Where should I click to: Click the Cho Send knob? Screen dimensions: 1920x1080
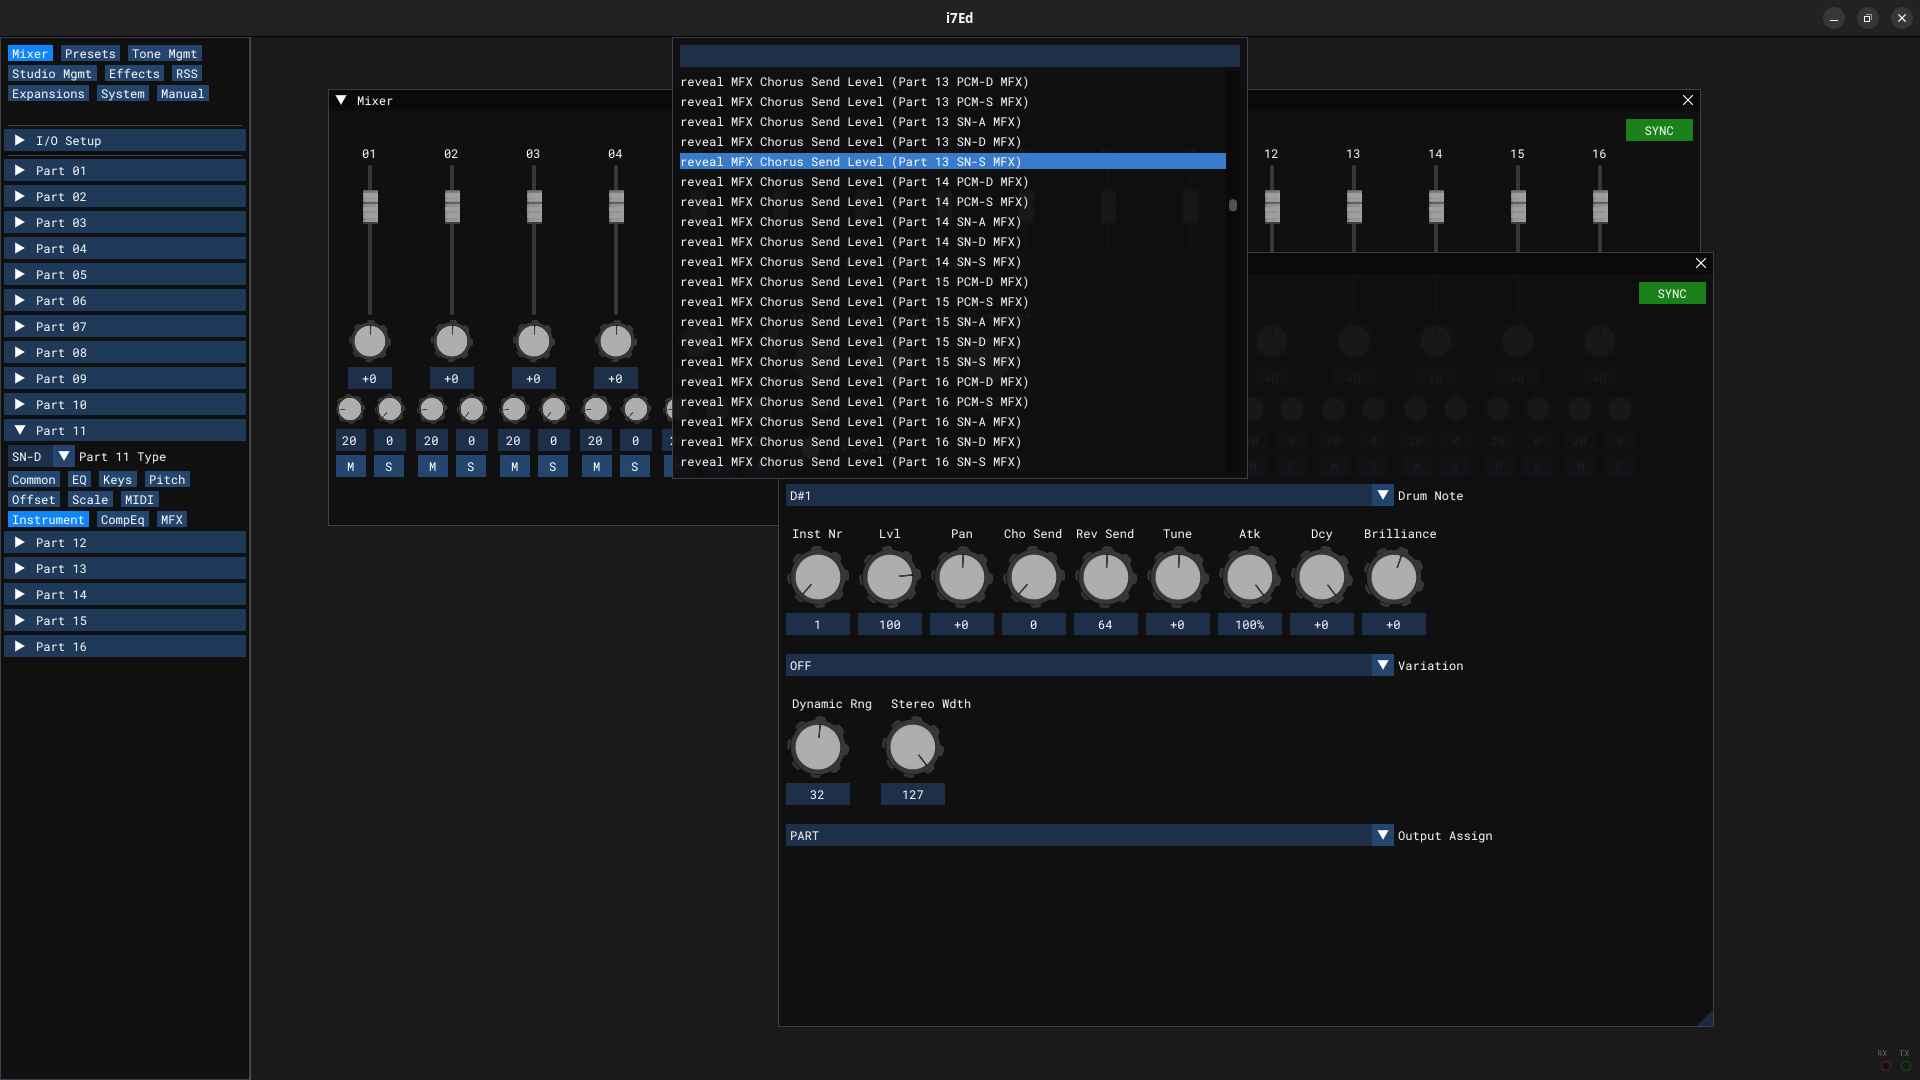1033,577
